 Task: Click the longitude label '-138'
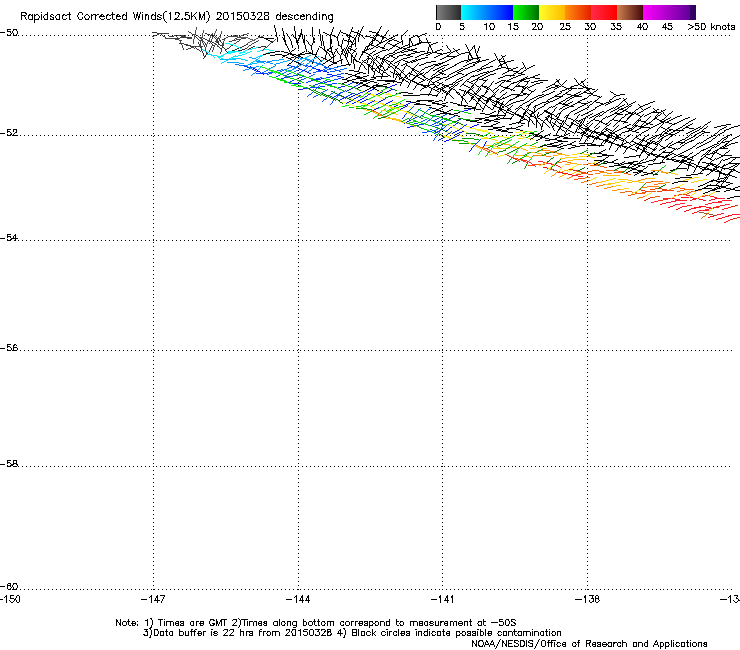[587, 599]
